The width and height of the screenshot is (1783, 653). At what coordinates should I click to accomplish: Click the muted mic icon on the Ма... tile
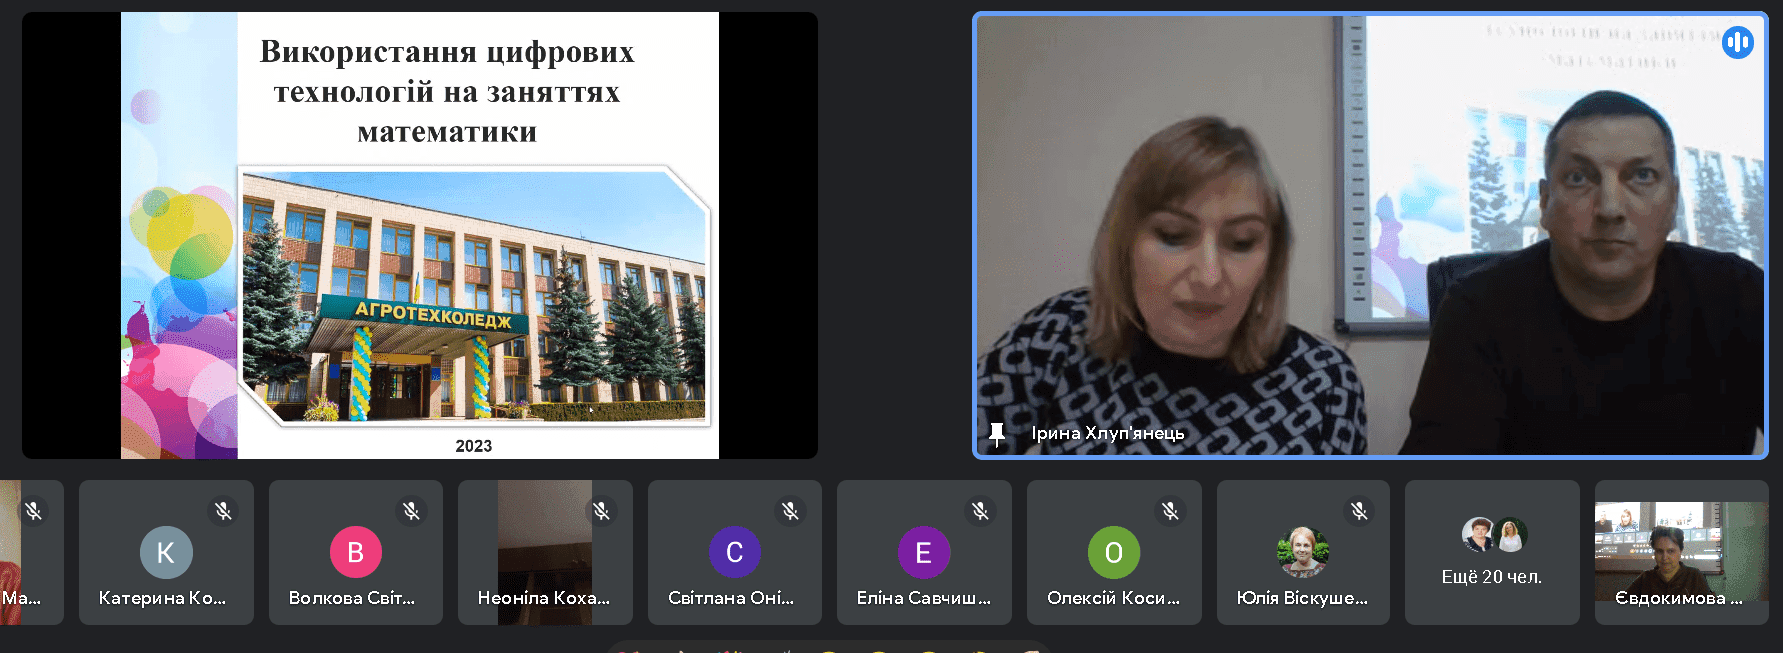(34, 511)
